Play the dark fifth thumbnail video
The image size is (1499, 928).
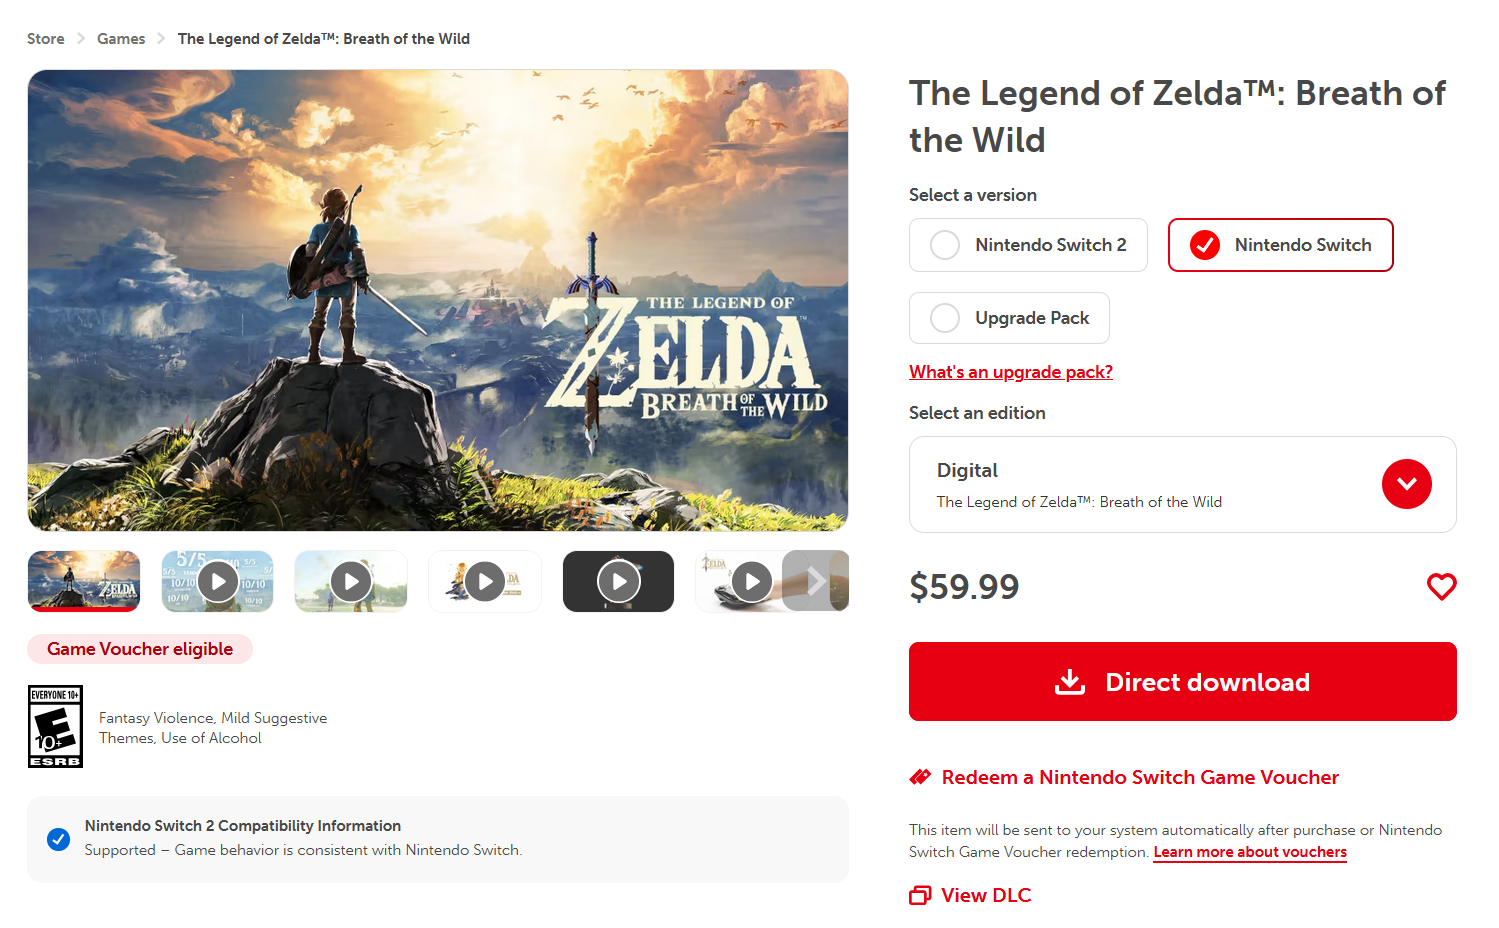(x=618, y=581)
